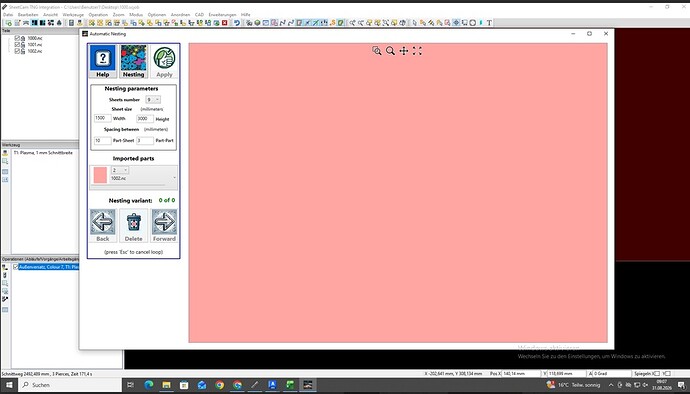Click weather 16°C widget in taskbar
Screen dimensions: 690x394
pyautogui.click(x=573, y=385)
